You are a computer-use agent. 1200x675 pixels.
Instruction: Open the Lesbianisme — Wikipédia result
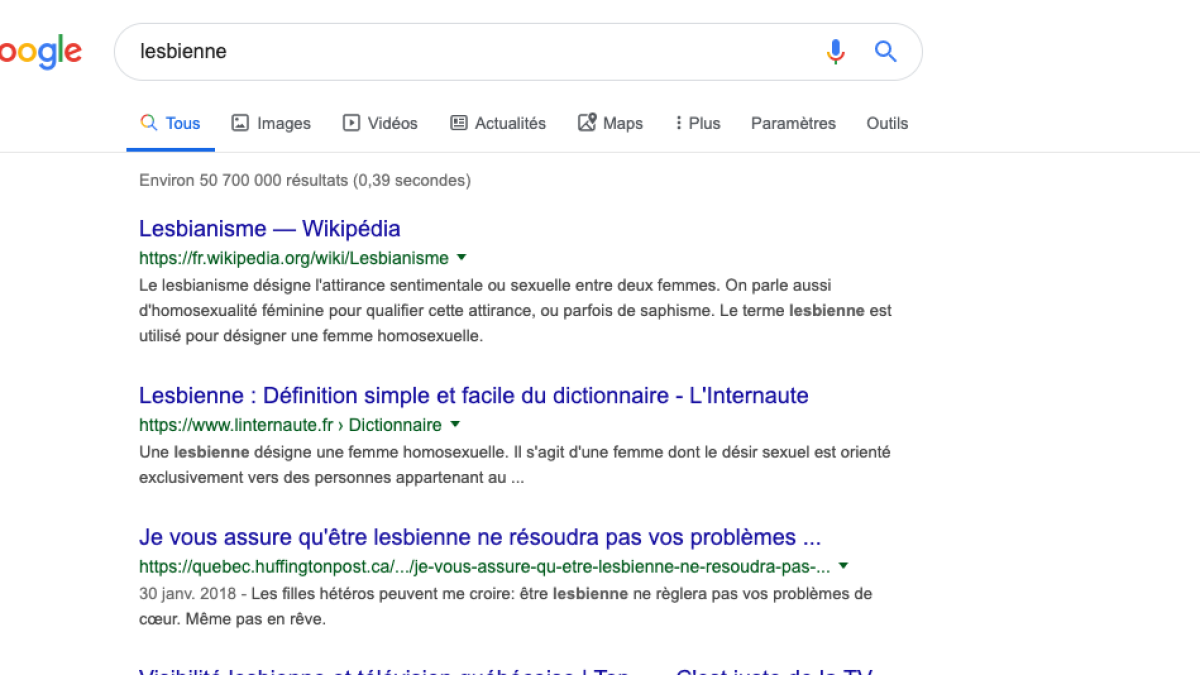pyautogui.click(x=270, y=228)
